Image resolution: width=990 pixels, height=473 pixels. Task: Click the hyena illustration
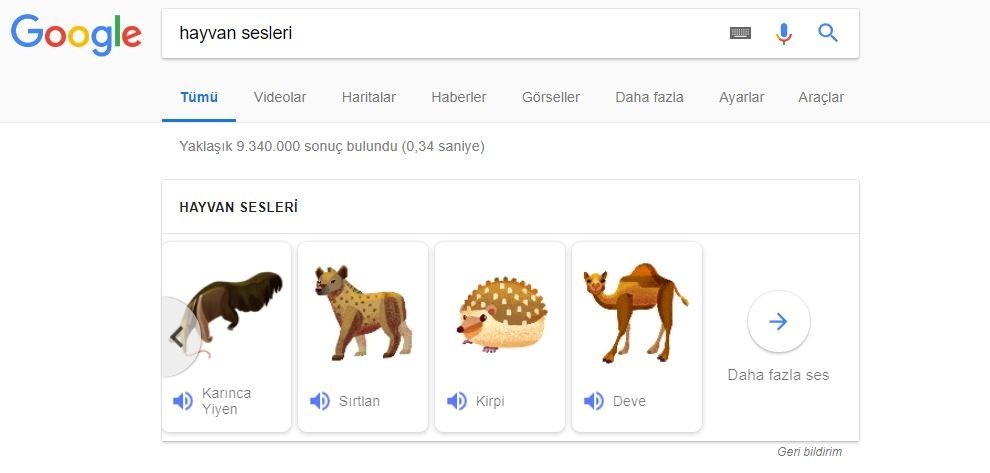(x=362, y=313)
